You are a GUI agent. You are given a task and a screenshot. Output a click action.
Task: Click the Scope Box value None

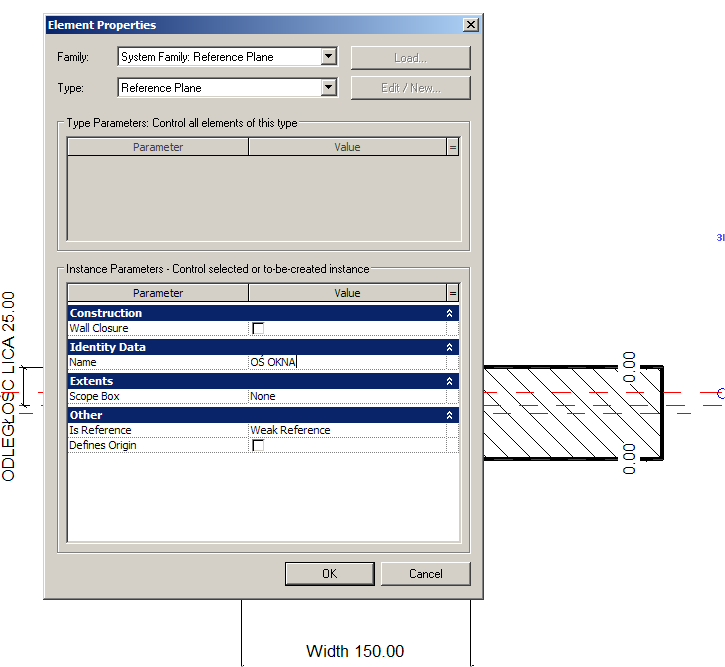[346, 396]
